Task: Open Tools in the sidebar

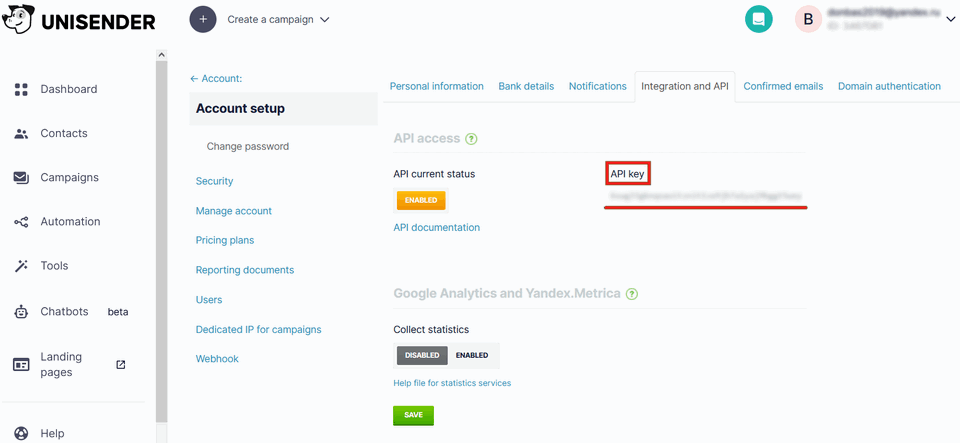Action: coord(54,266)
